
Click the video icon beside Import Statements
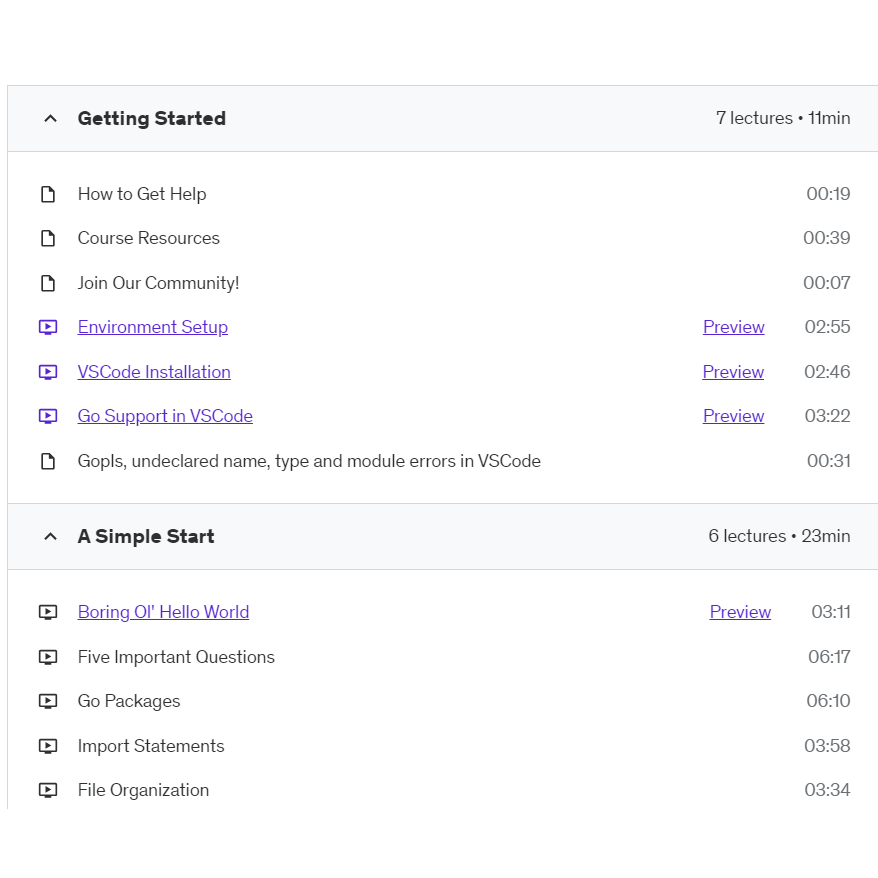[x=48, y=746]
